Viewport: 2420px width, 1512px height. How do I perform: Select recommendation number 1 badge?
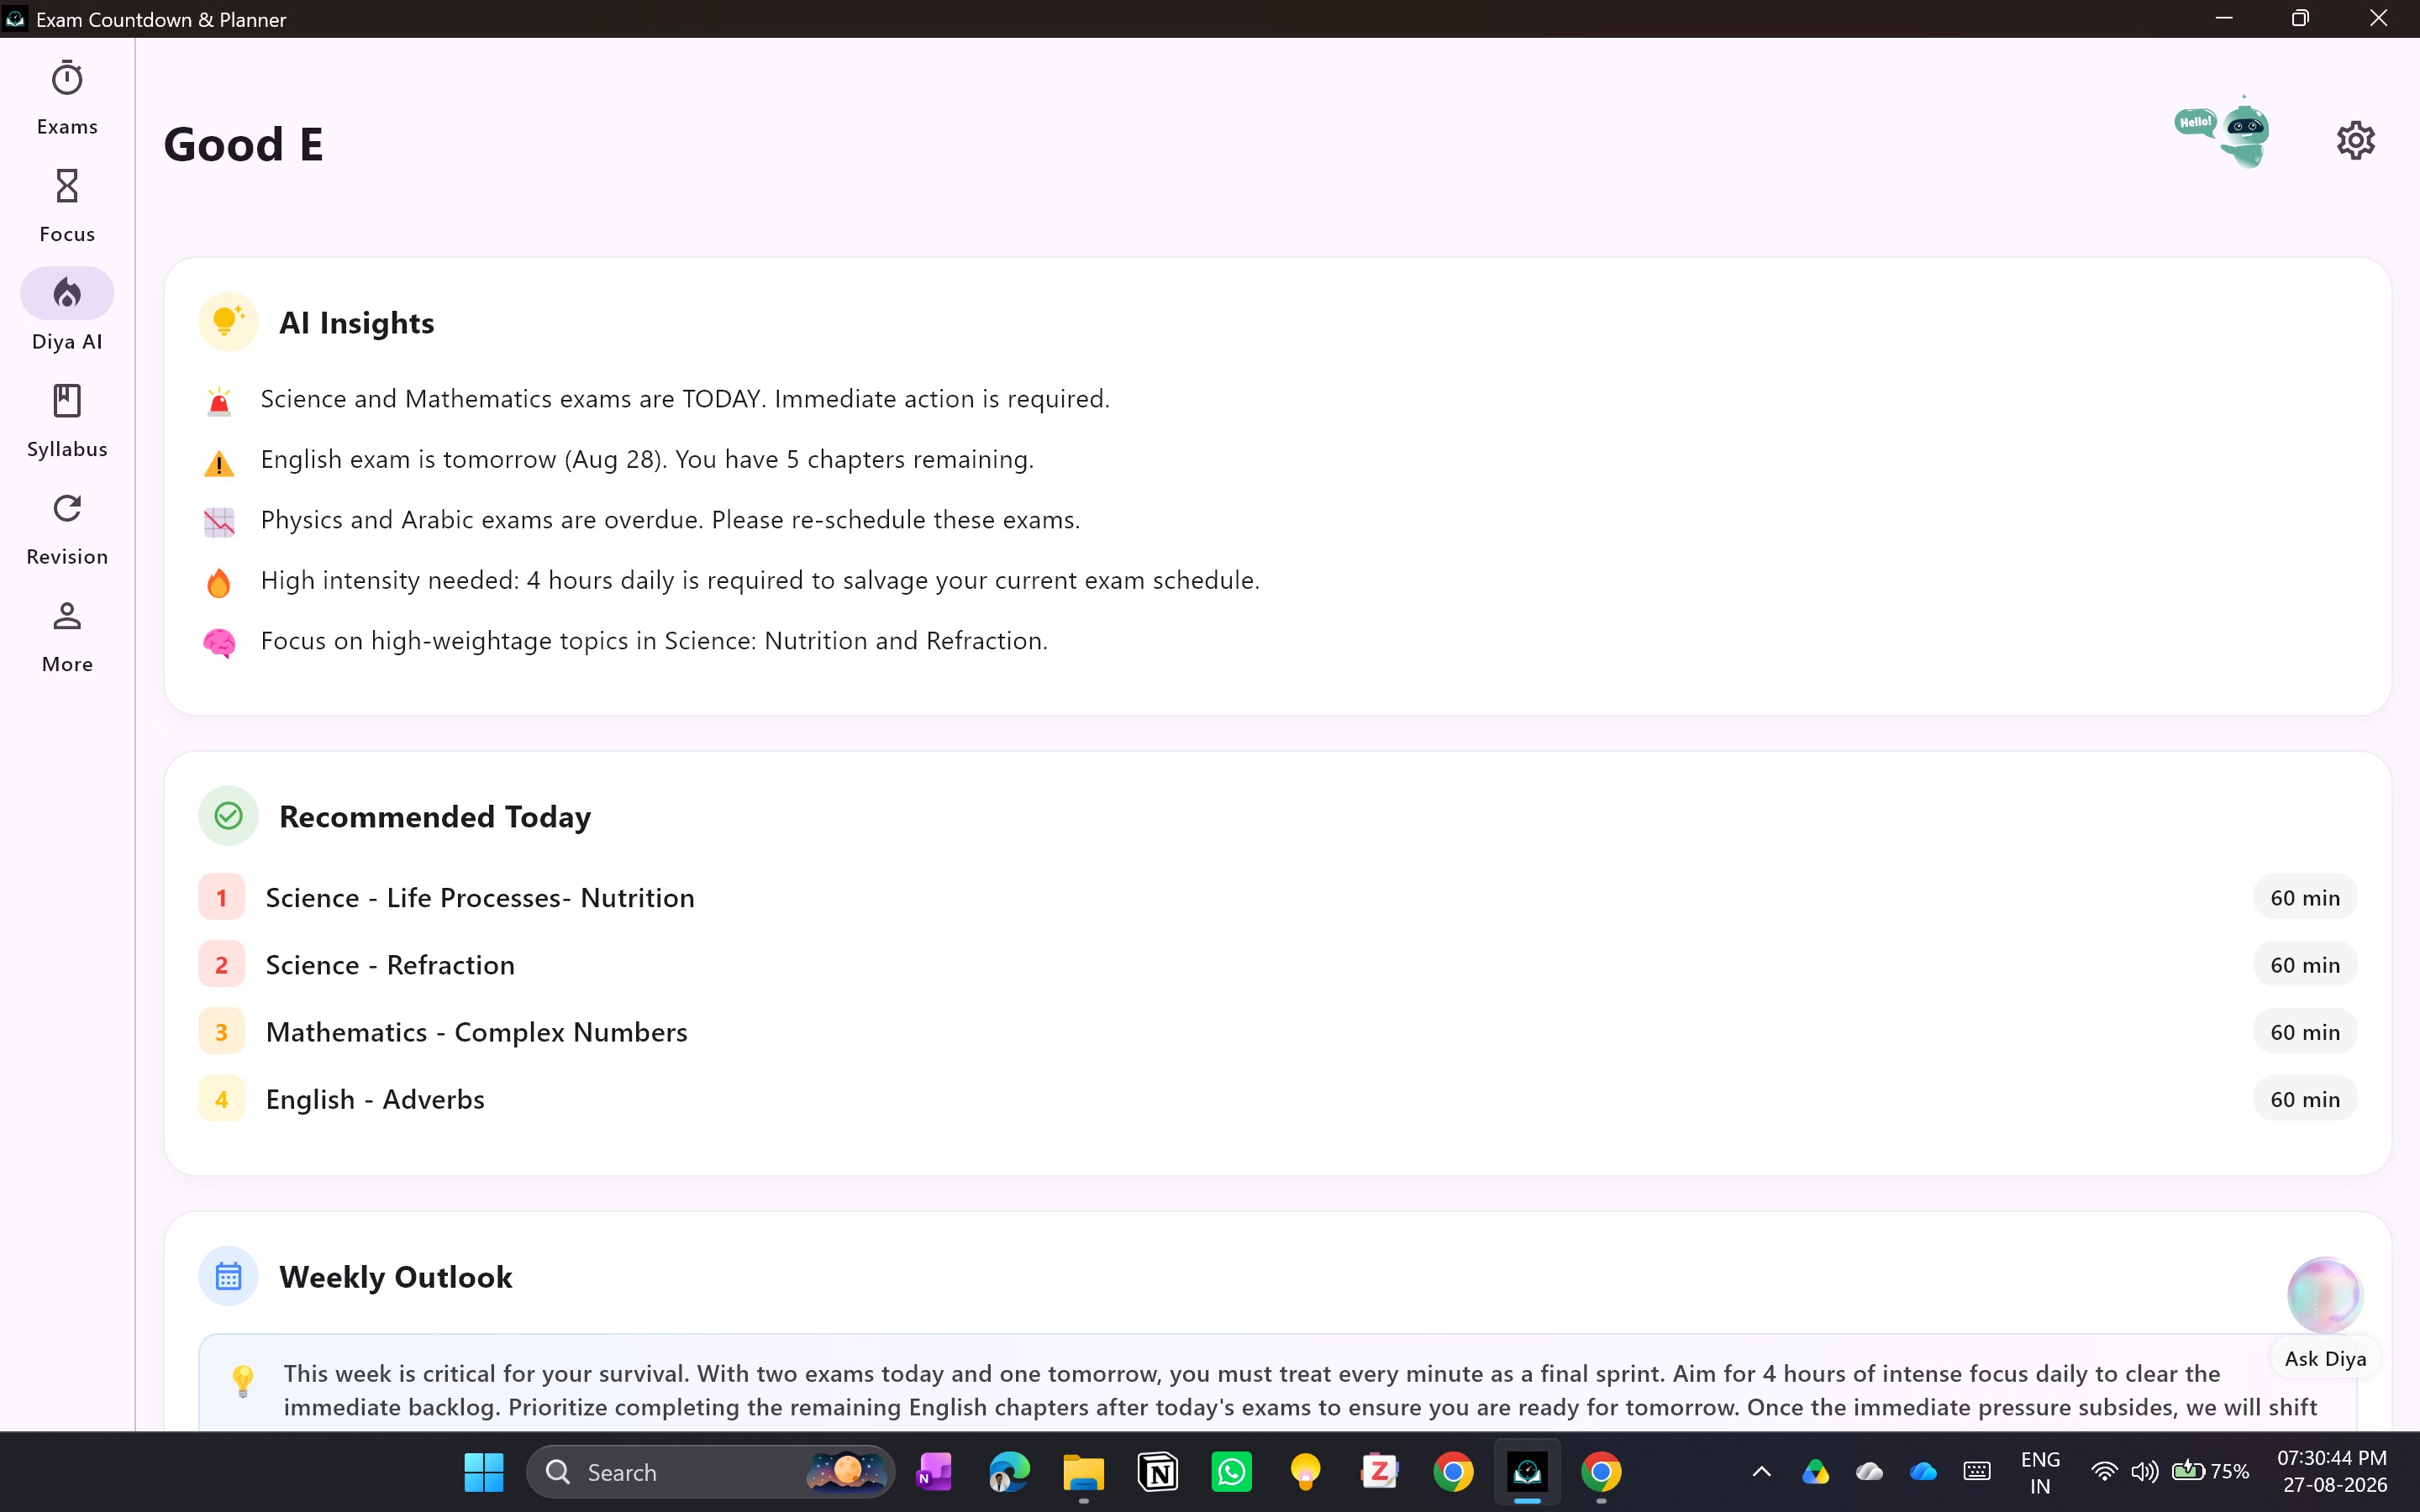tap(222, 897)
